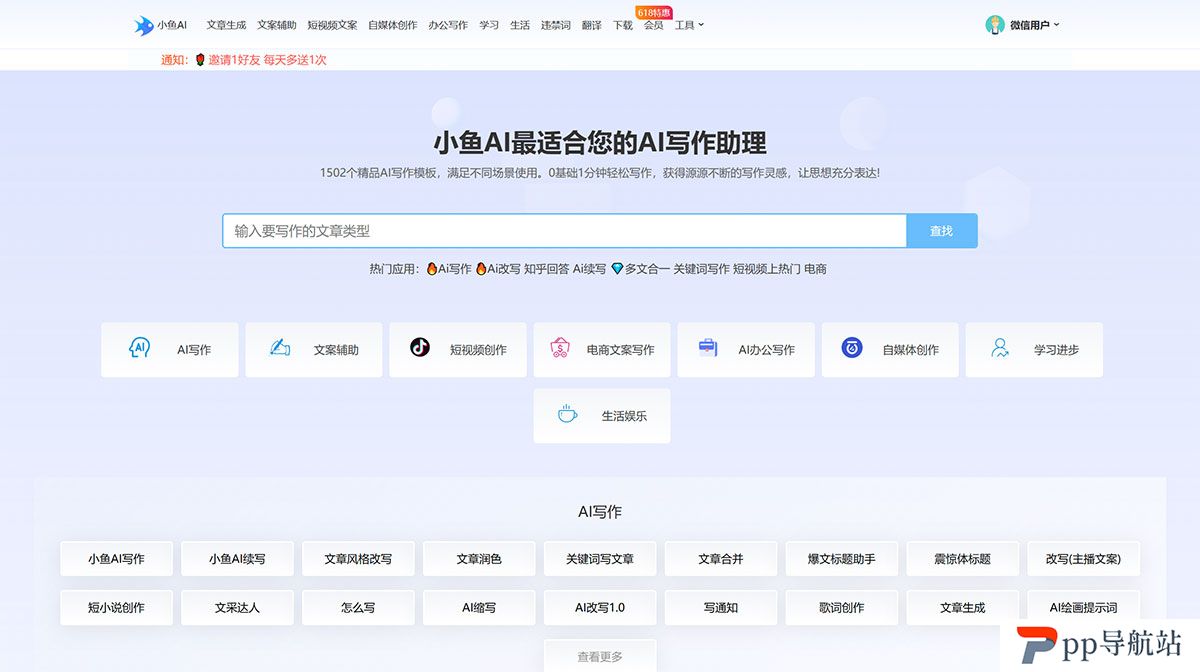This screenshot has width=1200, height=672.
Task: Click the 自媒体创作 round icon
Action: coord(852,348)
